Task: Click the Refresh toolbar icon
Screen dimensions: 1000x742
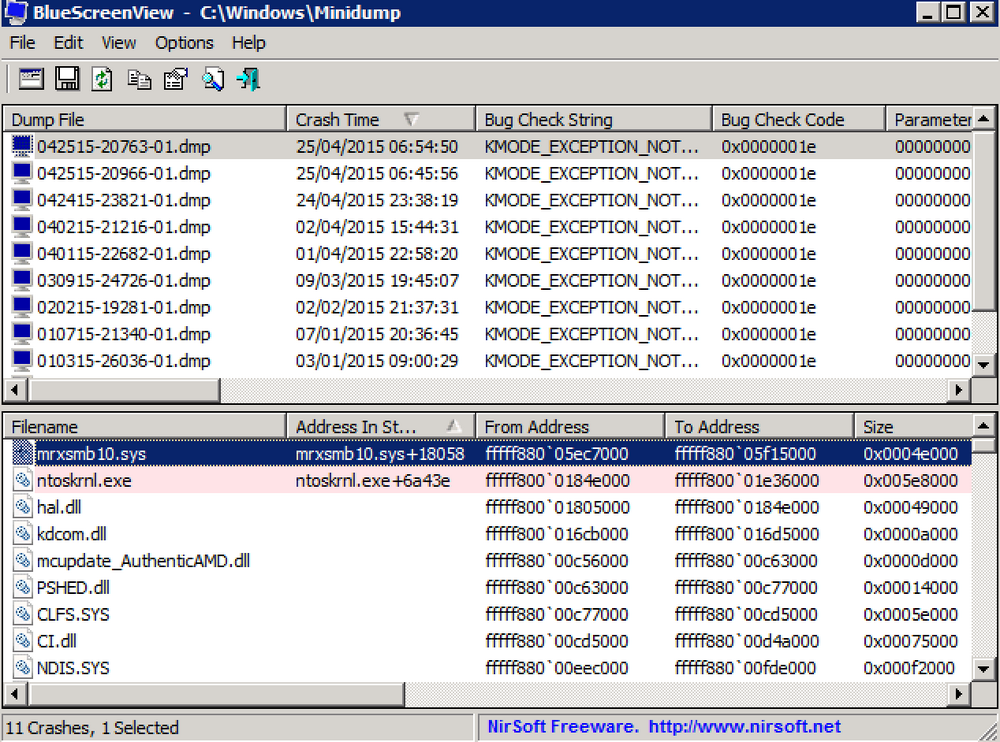Action: tap(102, 79)
